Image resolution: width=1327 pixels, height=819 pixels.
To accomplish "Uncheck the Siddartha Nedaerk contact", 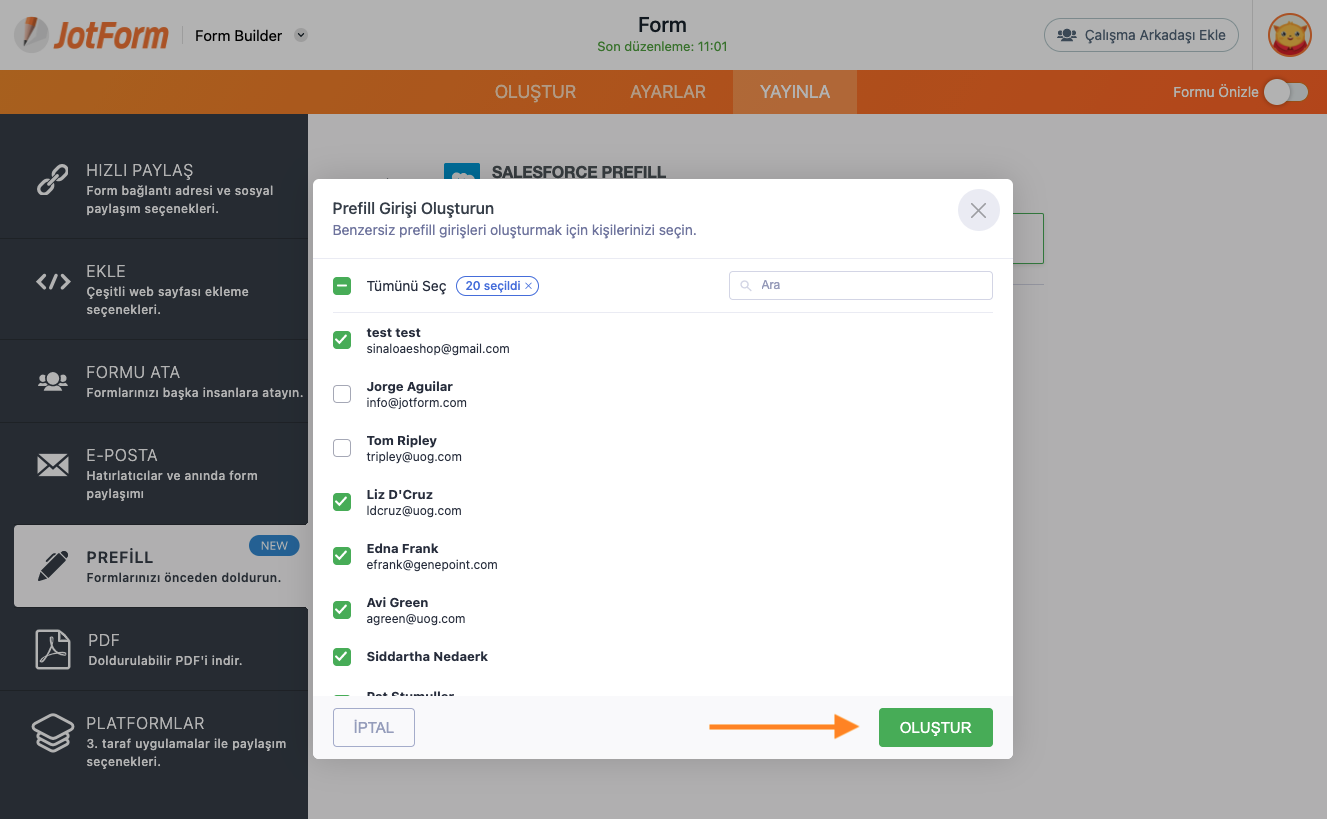I will pyautogui.click(x=342, y=657).
